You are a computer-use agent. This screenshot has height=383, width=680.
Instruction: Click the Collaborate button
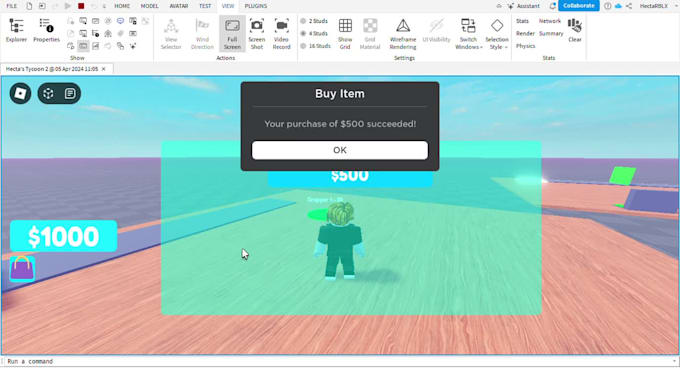point(579,6)
